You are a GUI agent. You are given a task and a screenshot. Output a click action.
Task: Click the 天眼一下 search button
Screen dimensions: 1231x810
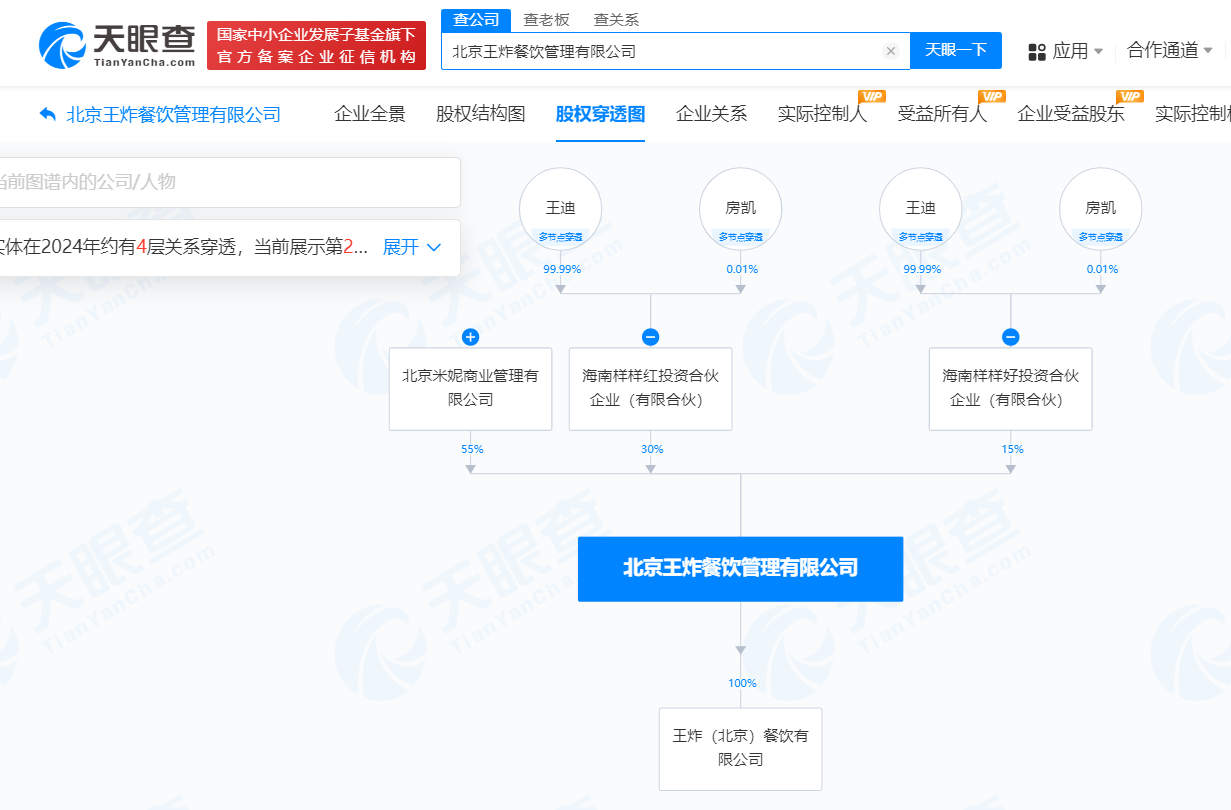[955, 50]
